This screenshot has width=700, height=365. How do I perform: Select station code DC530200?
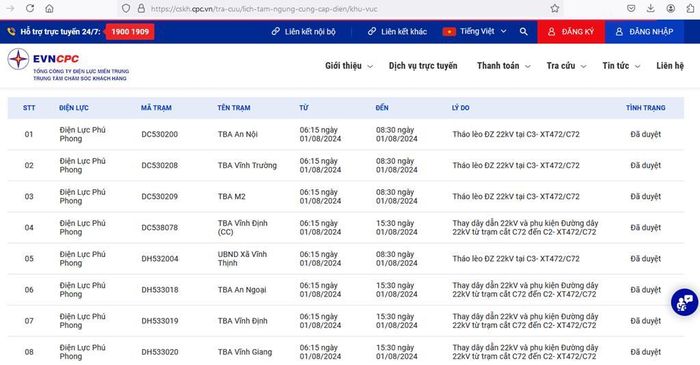pos(159,134)
